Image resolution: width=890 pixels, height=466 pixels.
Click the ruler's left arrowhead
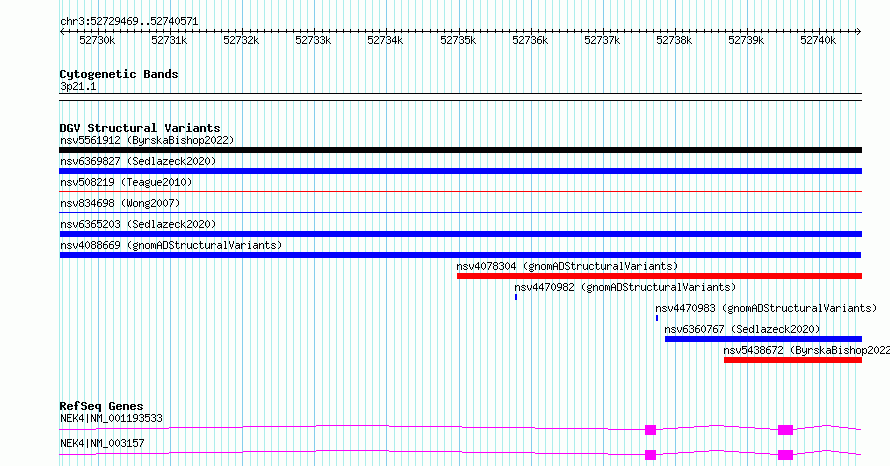tap(62, 32)
